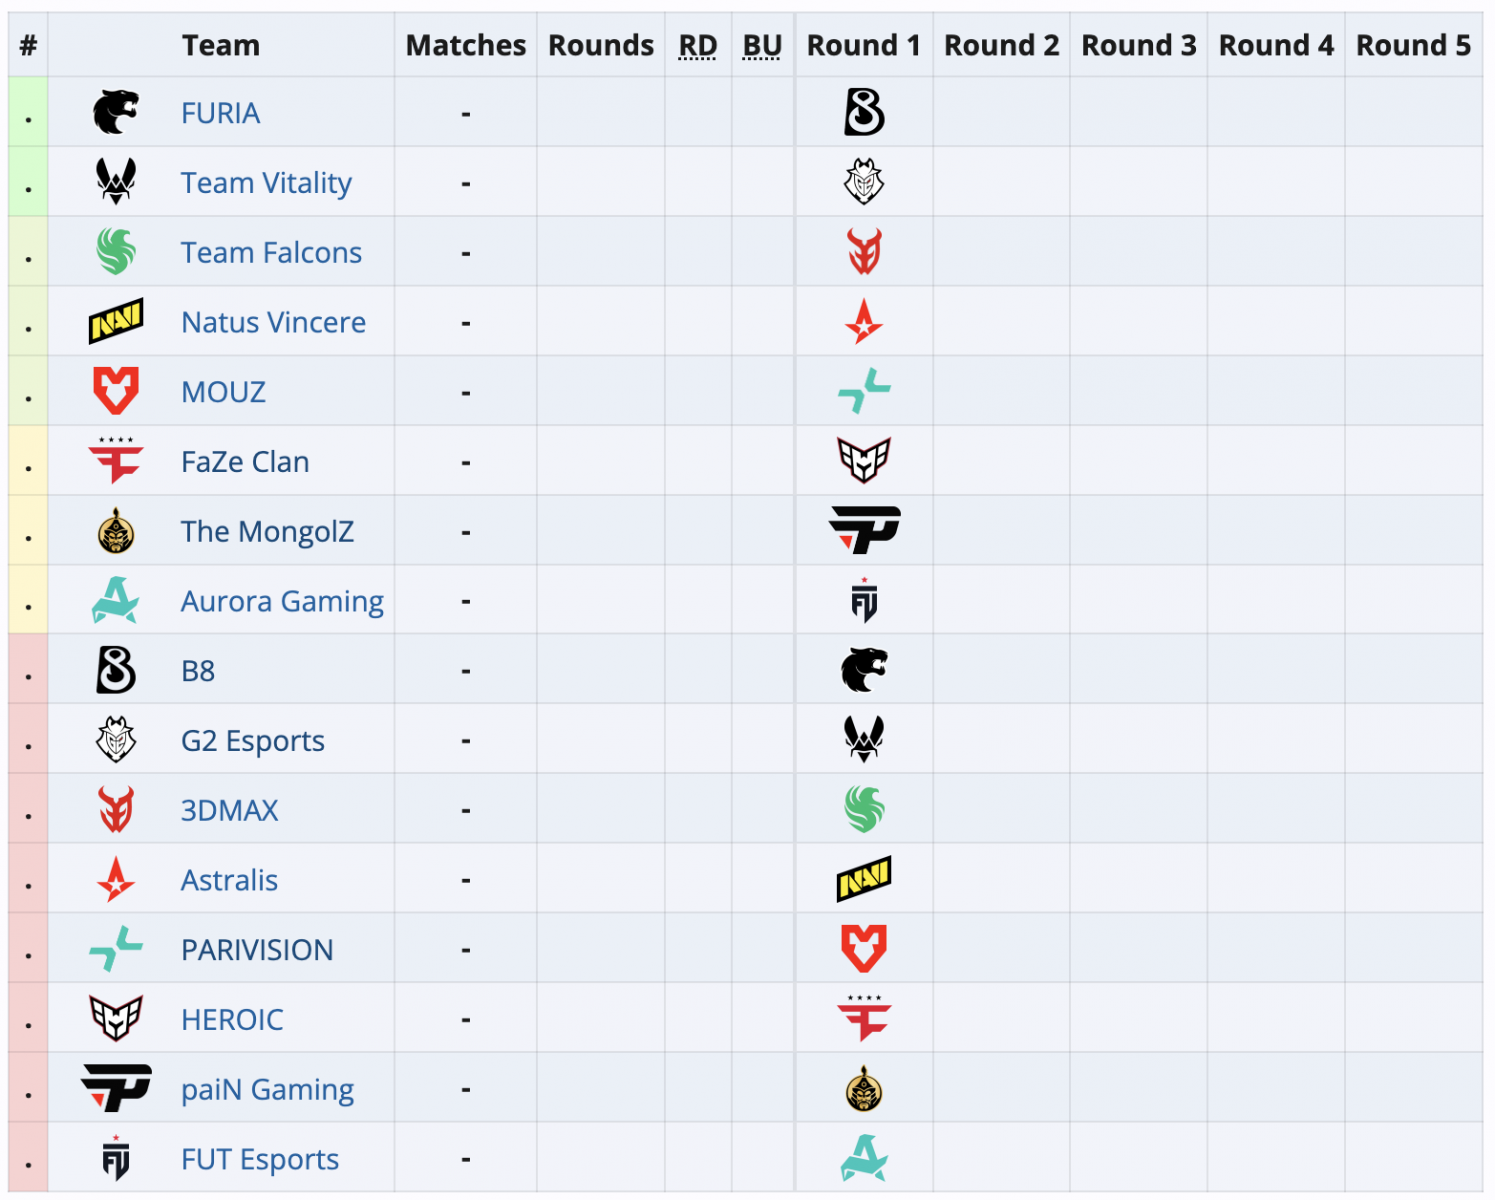This screenshot has width=1495, height=1200.
Task: Click the BU column header abbreviation
Action: click(x=762, y=46)
